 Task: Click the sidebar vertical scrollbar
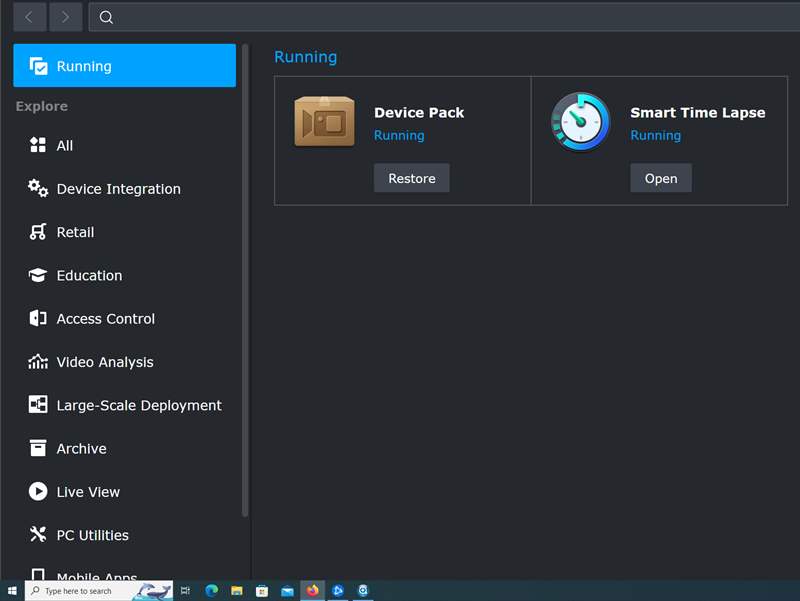click(245, 281)
